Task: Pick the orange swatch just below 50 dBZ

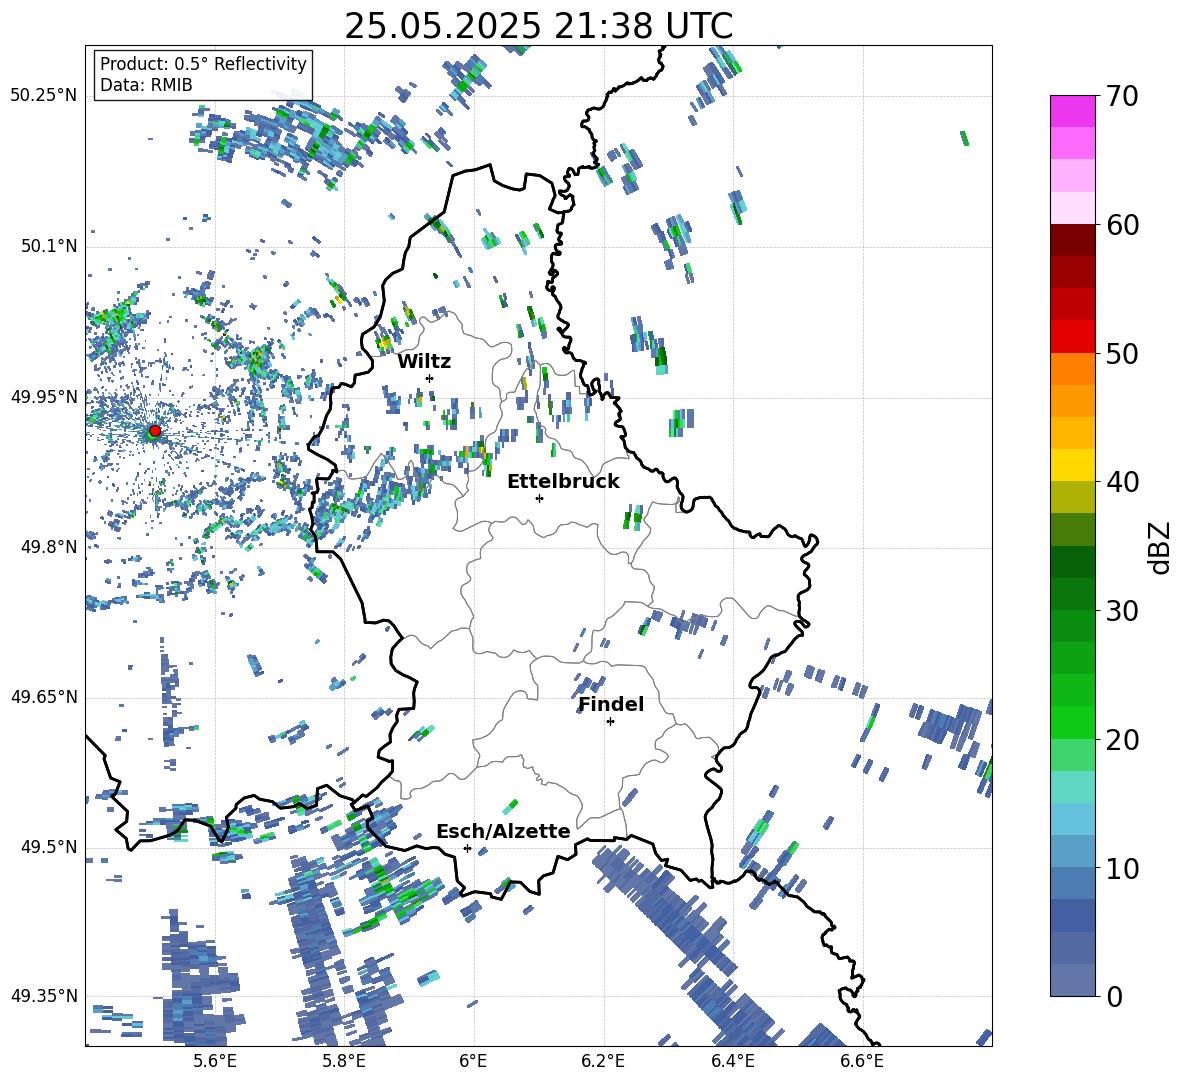Action: [x=1072, y=368]
